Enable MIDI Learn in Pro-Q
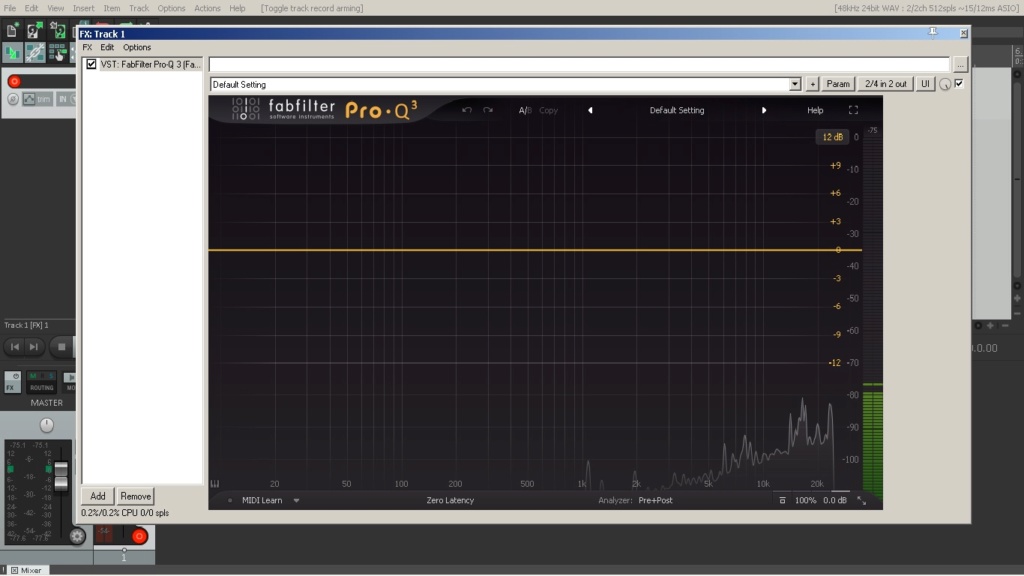1024x576 pixels. coord(262,500)
